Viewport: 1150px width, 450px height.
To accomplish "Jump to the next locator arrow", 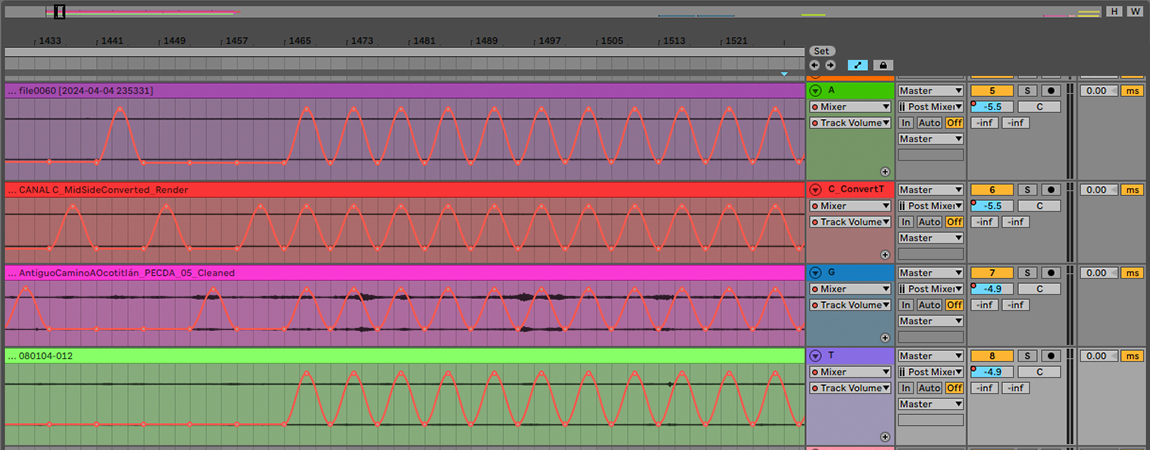I will (829, 65).
